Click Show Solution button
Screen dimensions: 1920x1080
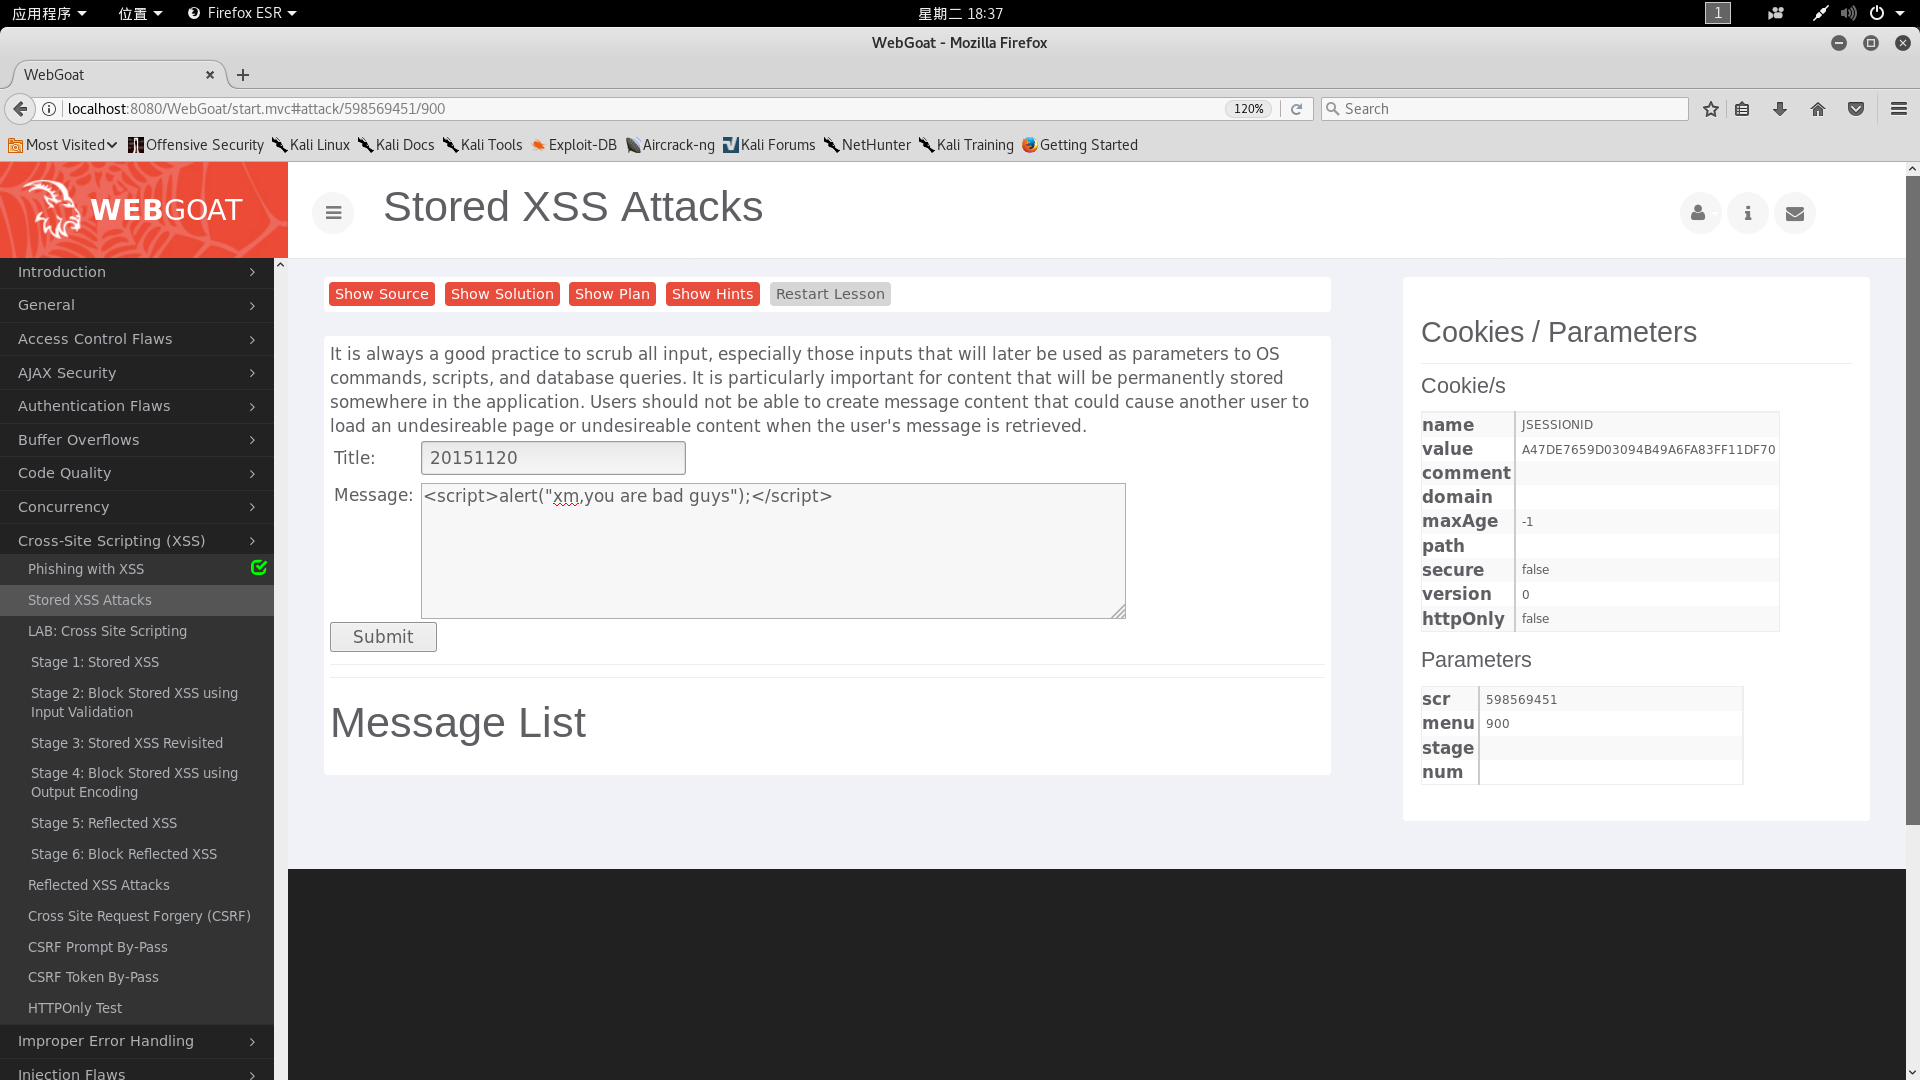click(x=502, y=294)
